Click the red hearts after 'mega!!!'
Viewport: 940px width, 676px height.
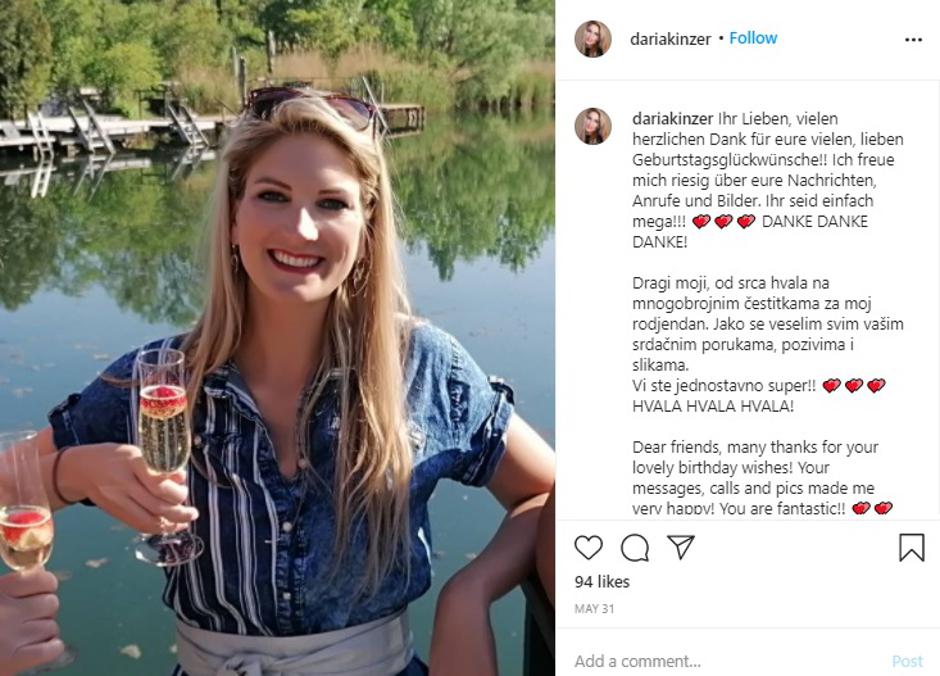pyautogui.click(x=724, y=222)
